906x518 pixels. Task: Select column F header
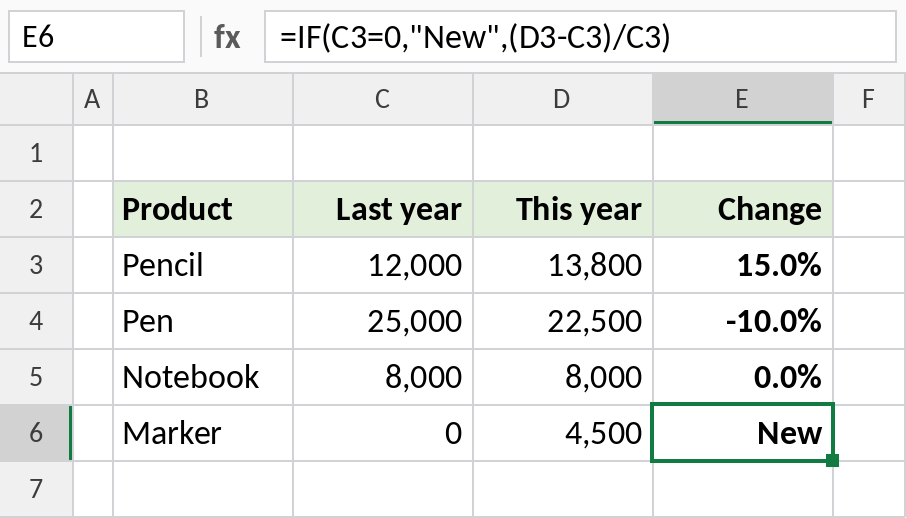click(870, 99)
